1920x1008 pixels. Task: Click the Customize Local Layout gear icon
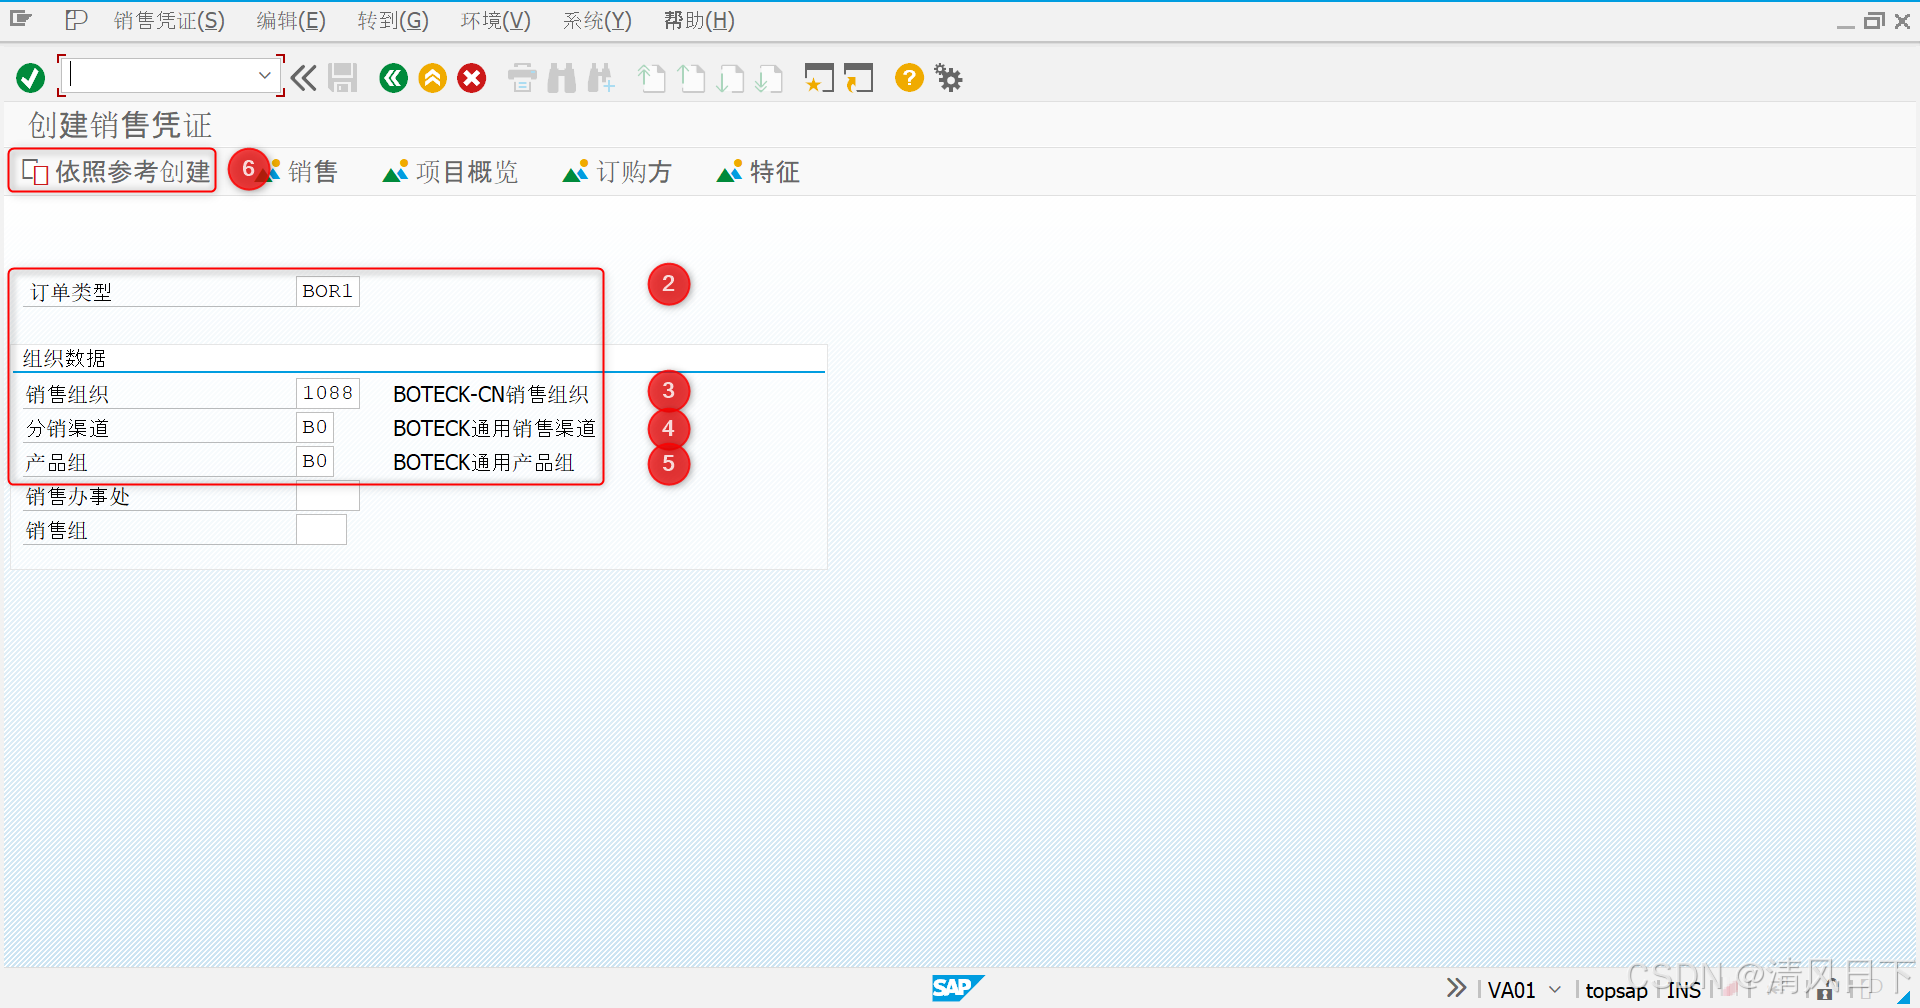click(948, 77)
